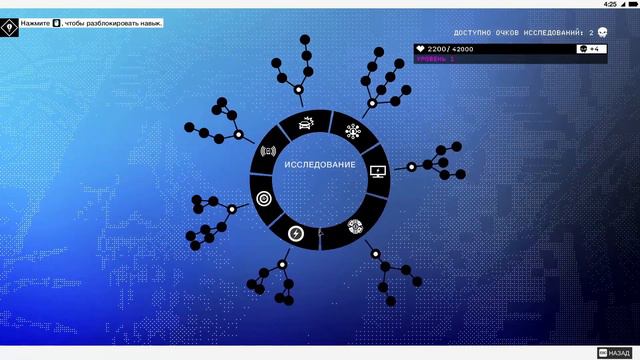Click the skull +4 badge on XP bar
The height and width of the screenshot is (360, 640).
tap(591, 49)
